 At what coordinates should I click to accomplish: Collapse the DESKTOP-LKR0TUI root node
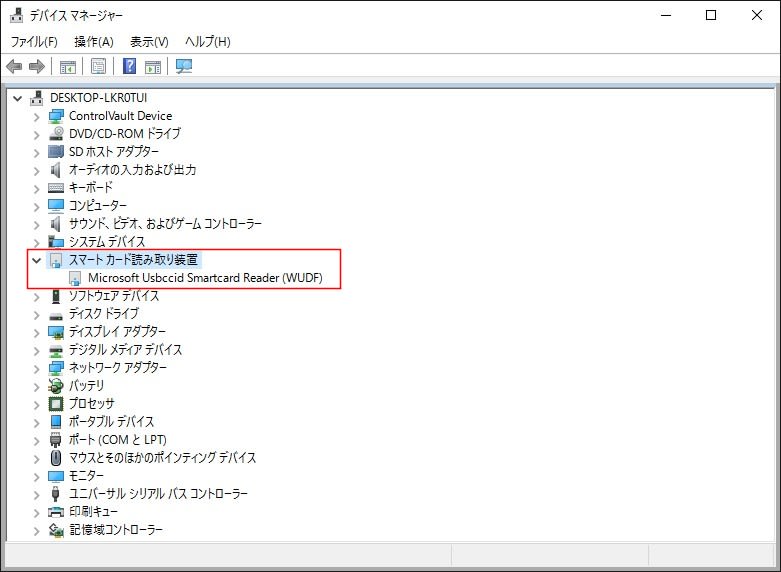click(18, 98)
